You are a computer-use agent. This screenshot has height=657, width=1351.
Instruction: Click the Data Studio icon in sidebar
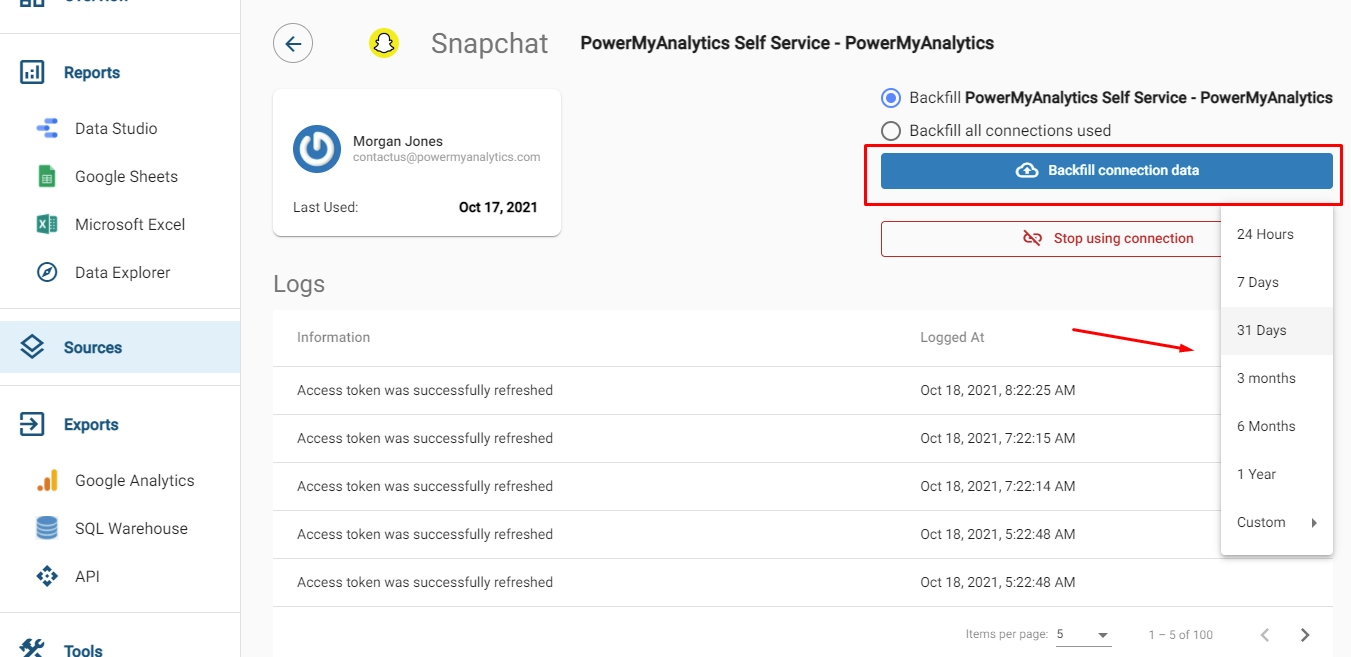[47, 128]
